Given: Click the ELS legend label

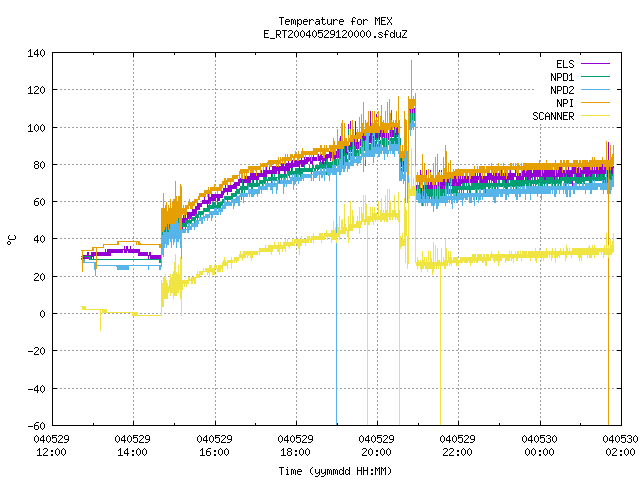Looking at the screenshot, I should tap(565, 64).
